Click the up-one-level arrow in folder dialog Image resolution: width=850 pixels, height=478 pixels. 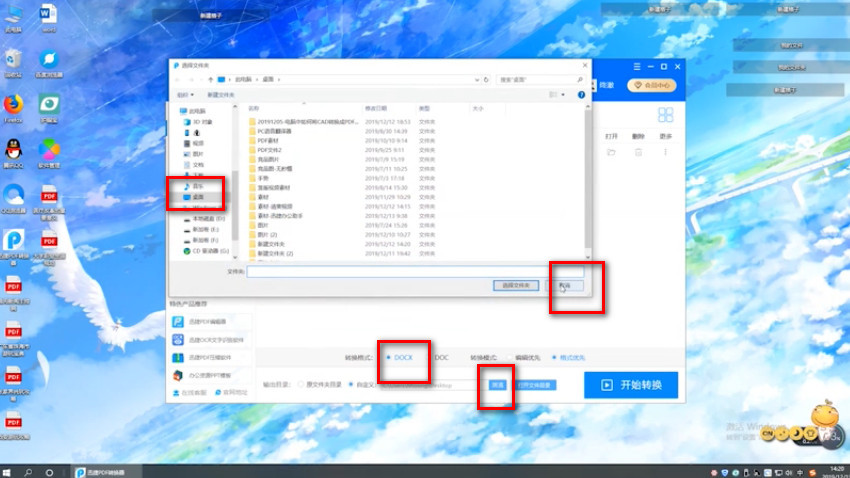click(210, 80)
